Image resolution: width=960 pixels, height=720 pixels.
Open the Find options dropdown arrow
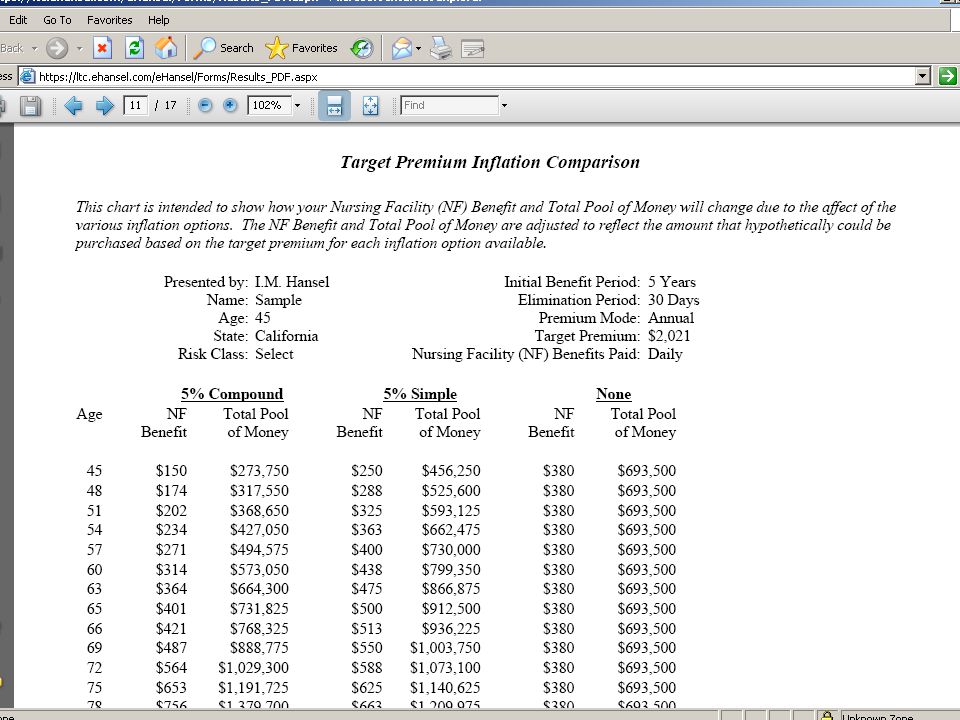pyautogui.click(x=504, y=105)
